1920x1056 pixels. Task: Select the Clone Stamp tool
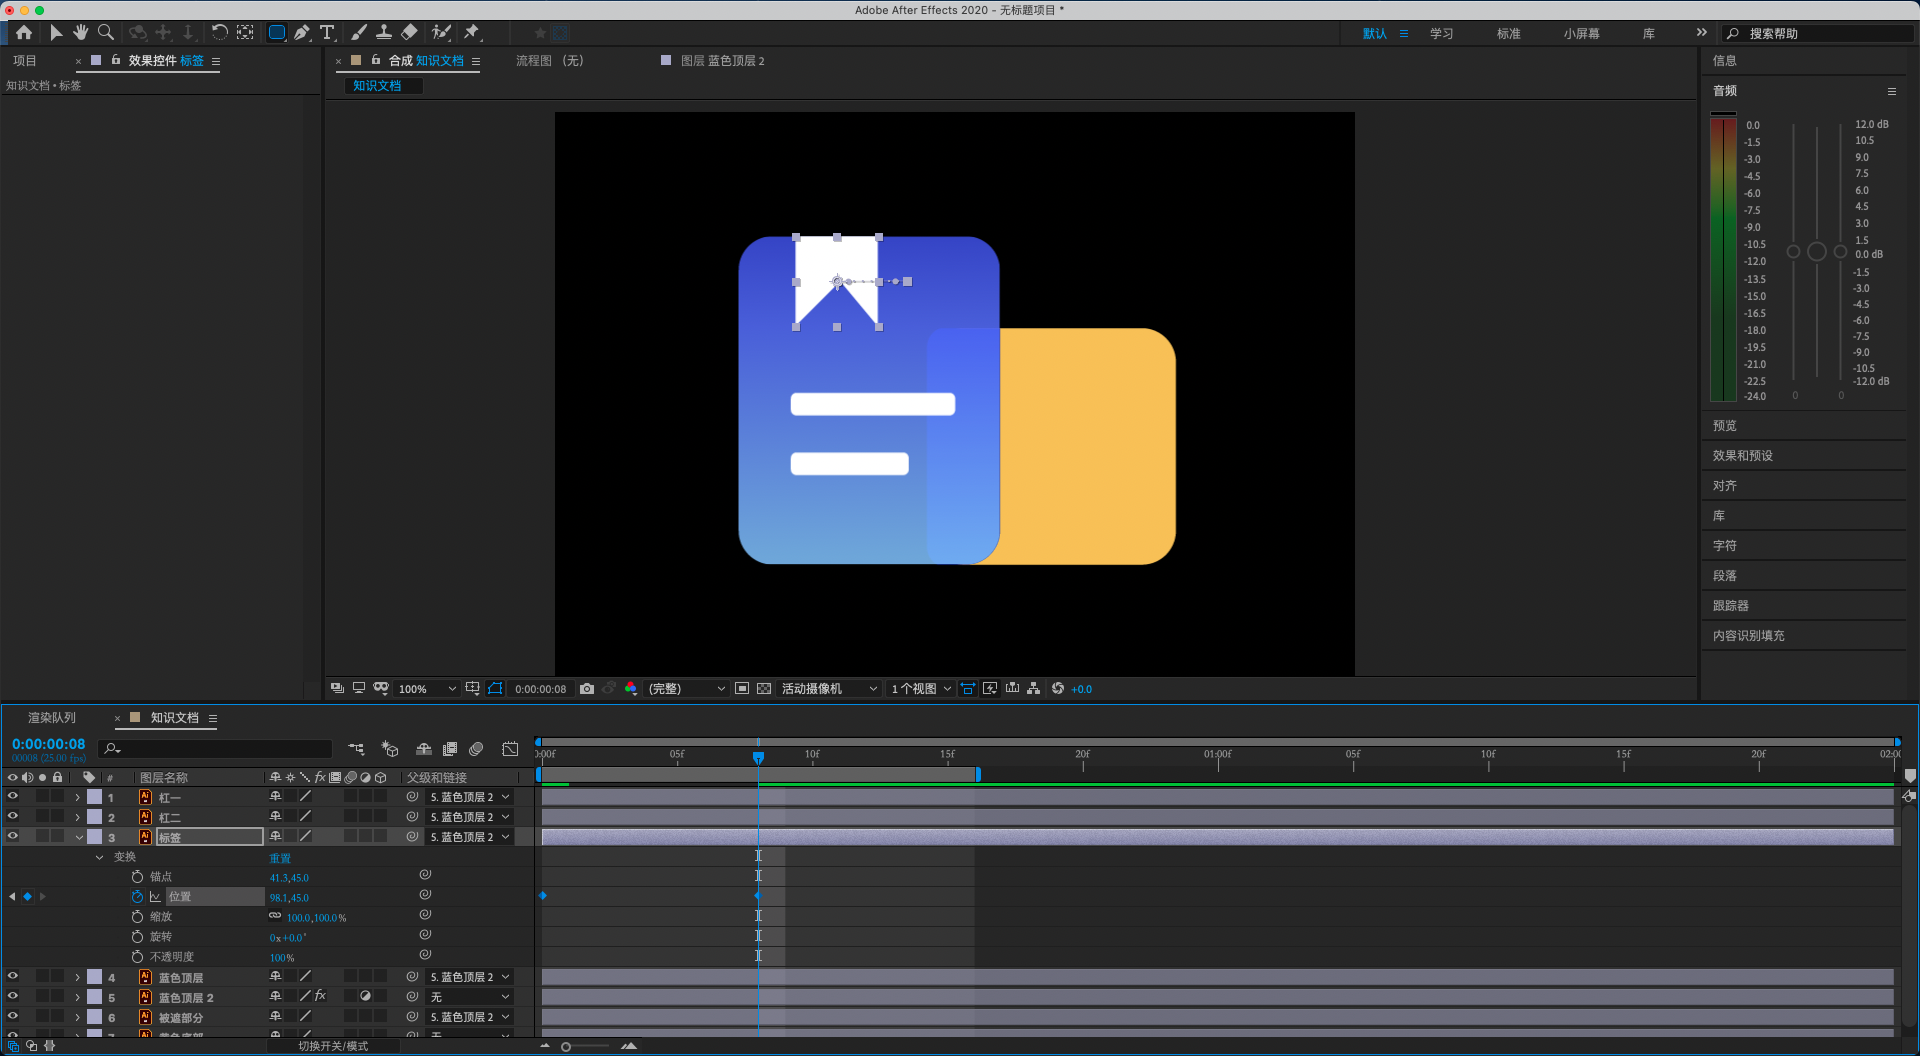pyautogui.click(x=384, y=33)
